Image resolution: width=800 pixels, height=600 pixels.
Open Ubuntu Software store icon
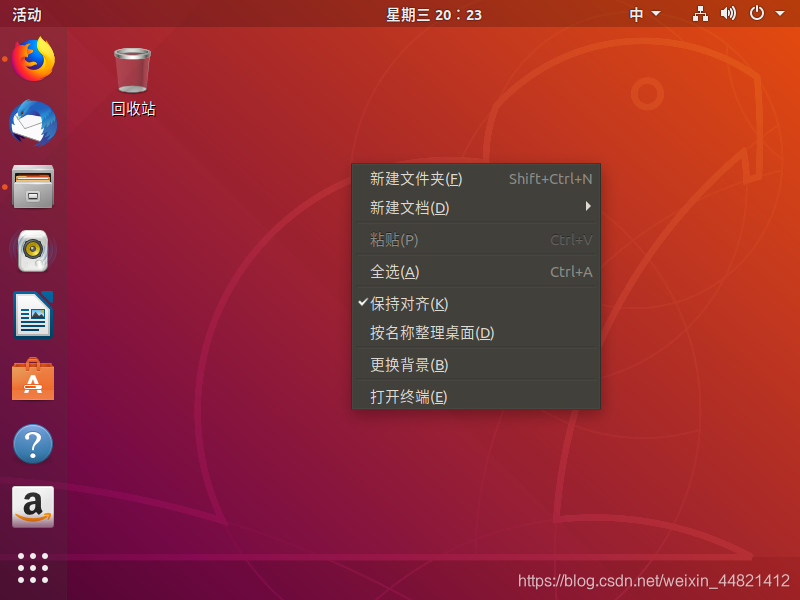33,379
